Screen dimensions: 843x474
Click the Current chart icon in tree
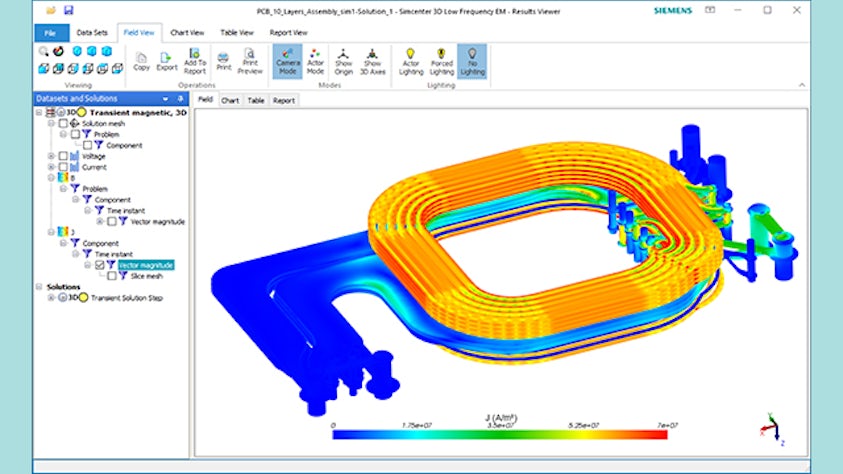click(x=75, y=167)
